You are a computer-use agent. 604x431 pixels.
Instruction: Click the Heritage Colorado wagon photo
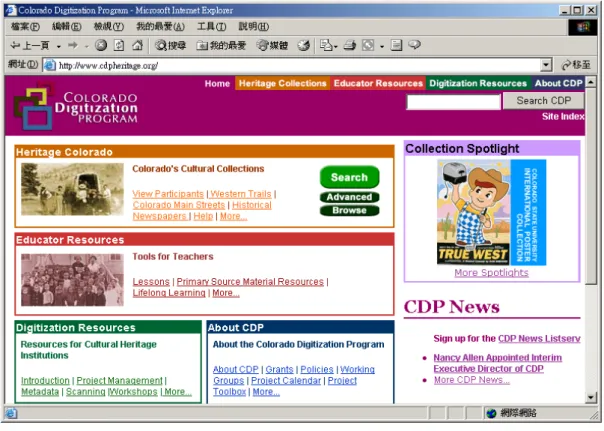[x=72, y=189]
